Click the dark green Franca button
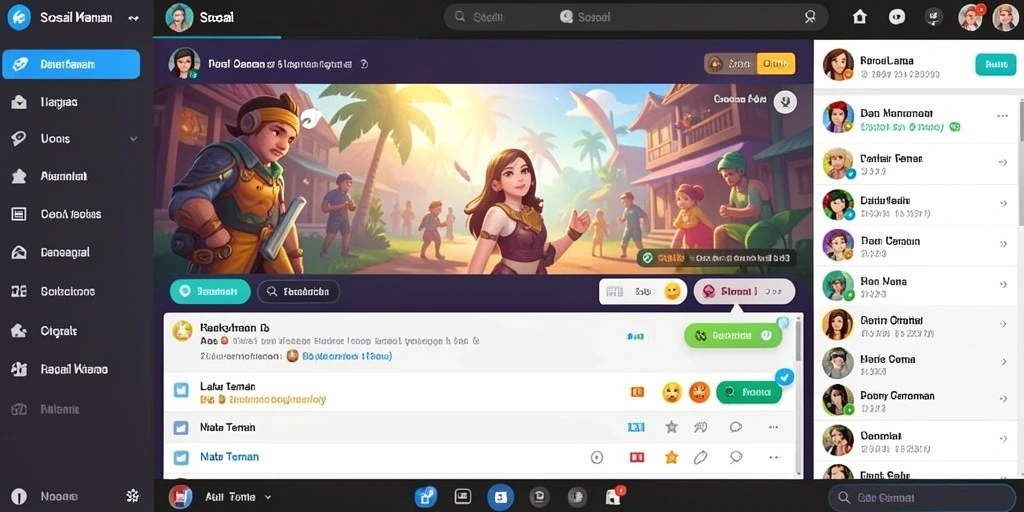Viewport: 1024px width, 512px height. pyautogui.click(x=748, y=392)
